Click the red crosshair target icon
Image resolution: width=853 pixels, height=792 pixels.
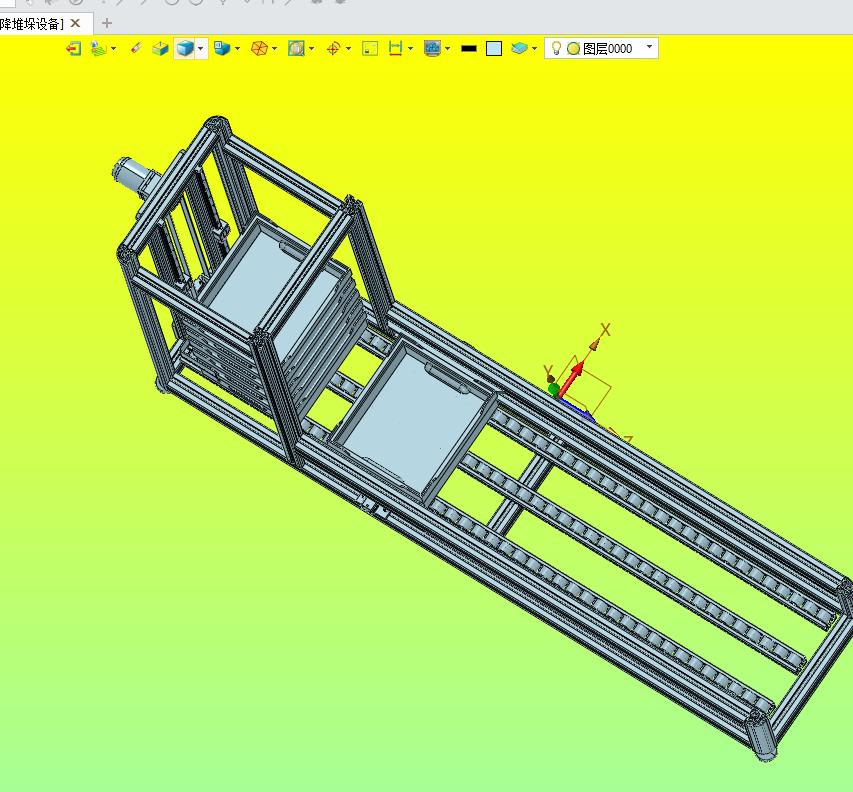point(333,48)
